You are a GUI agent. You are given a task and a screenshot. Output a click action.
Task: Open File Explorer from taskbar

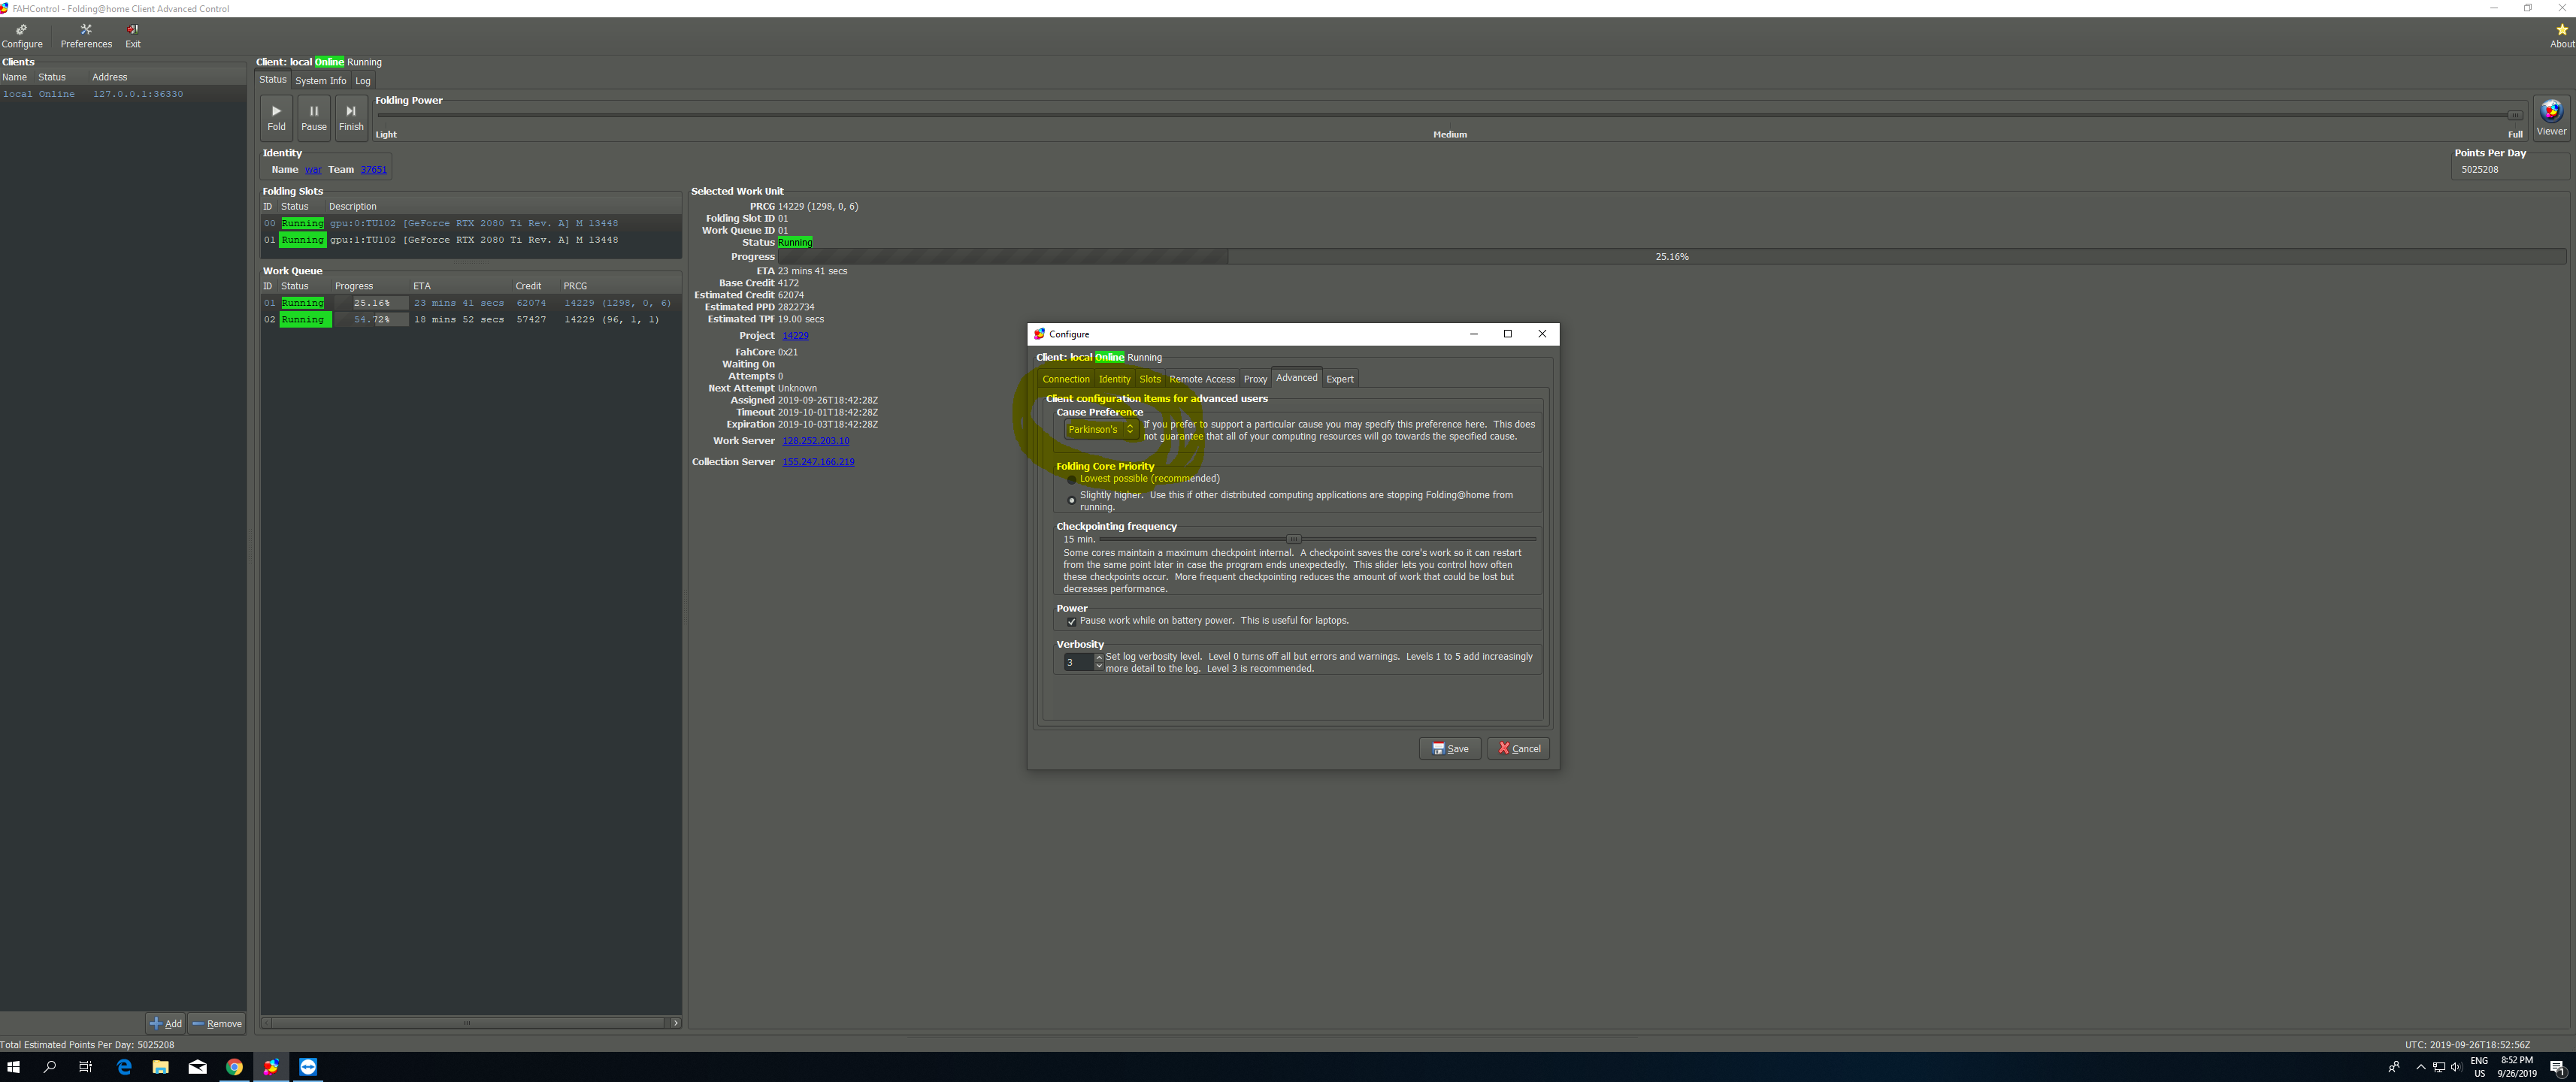tap(160, 1067)
